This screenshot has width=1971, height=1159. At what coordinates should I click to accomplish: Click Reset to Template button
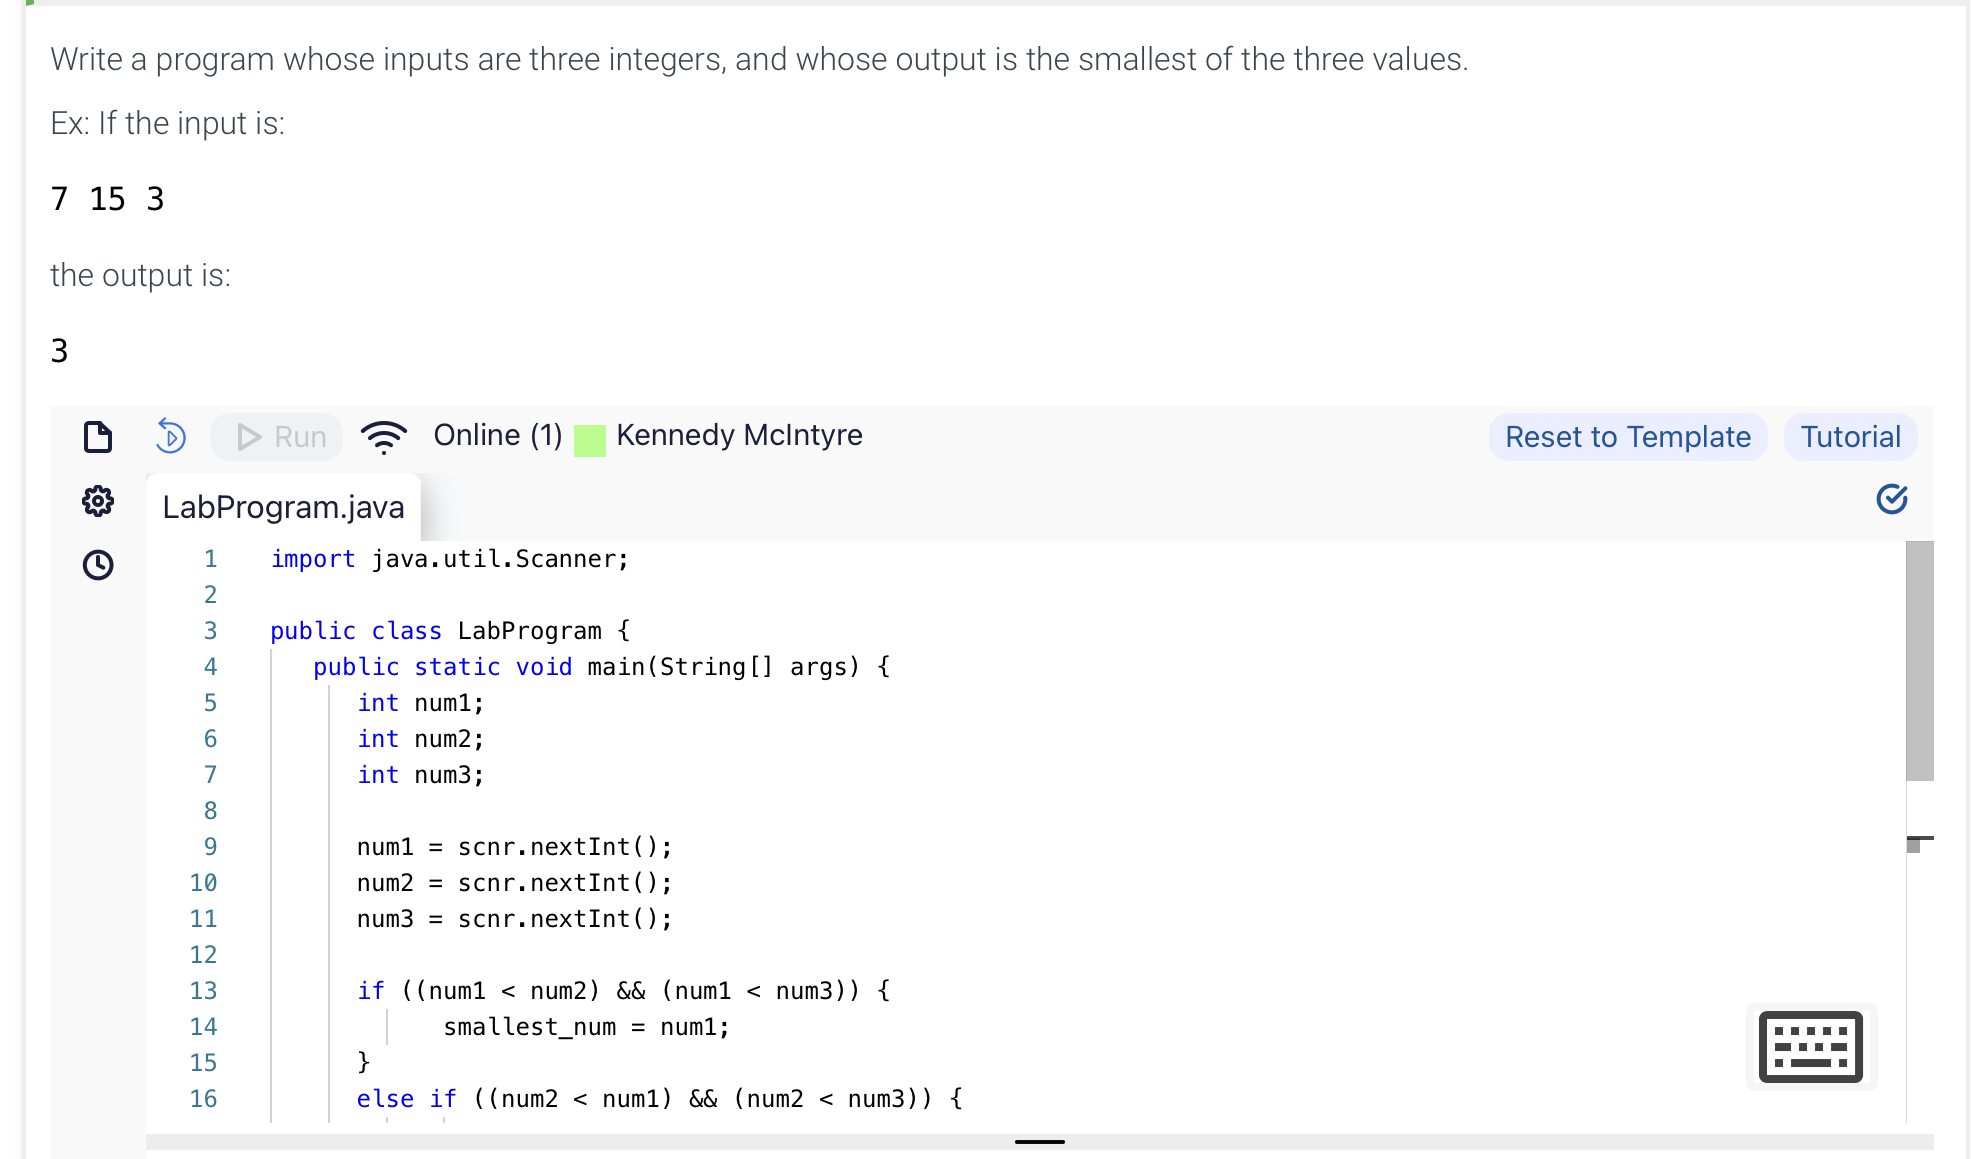point(1627,437)
